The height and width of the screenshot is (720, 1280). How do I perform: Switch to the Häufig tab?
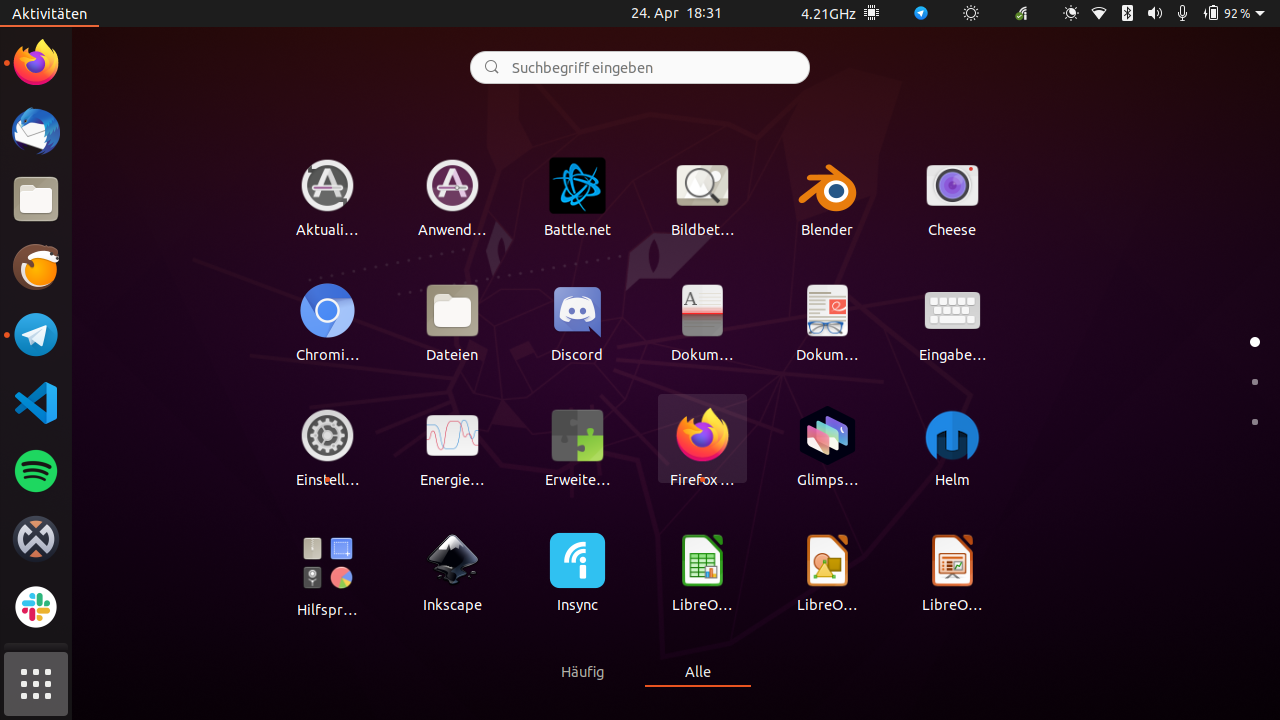[x=583, y=672]
